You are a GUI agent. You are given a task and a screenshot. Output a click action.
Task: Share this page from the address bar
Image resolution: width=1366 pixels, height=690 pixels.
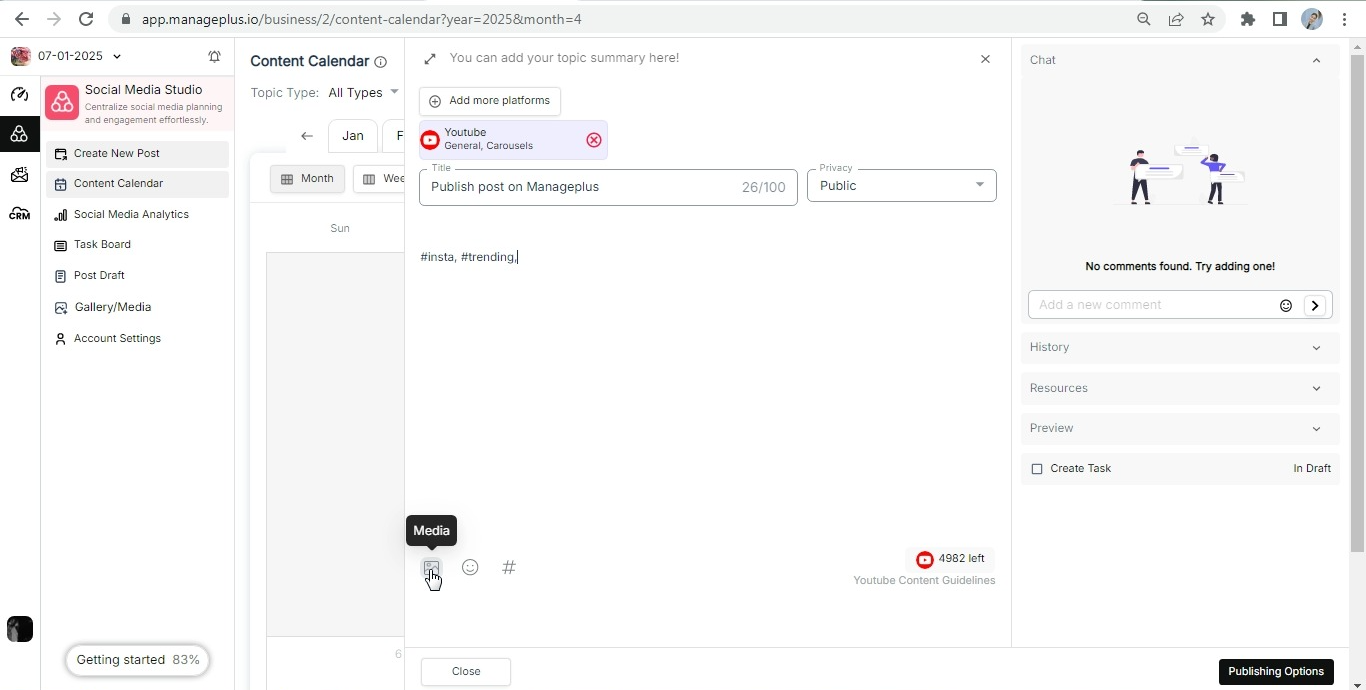point(1176,19)
